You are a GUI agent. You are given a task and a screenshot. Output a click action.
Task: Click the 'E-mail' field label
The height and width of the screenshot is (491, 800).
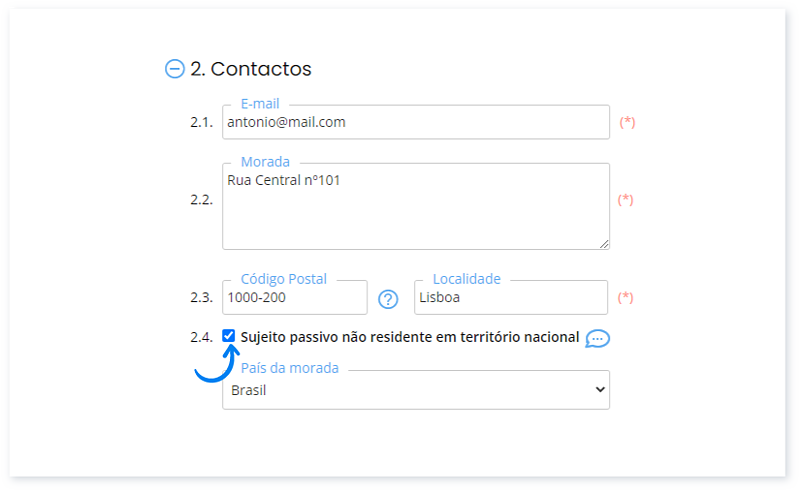[260, 103]
